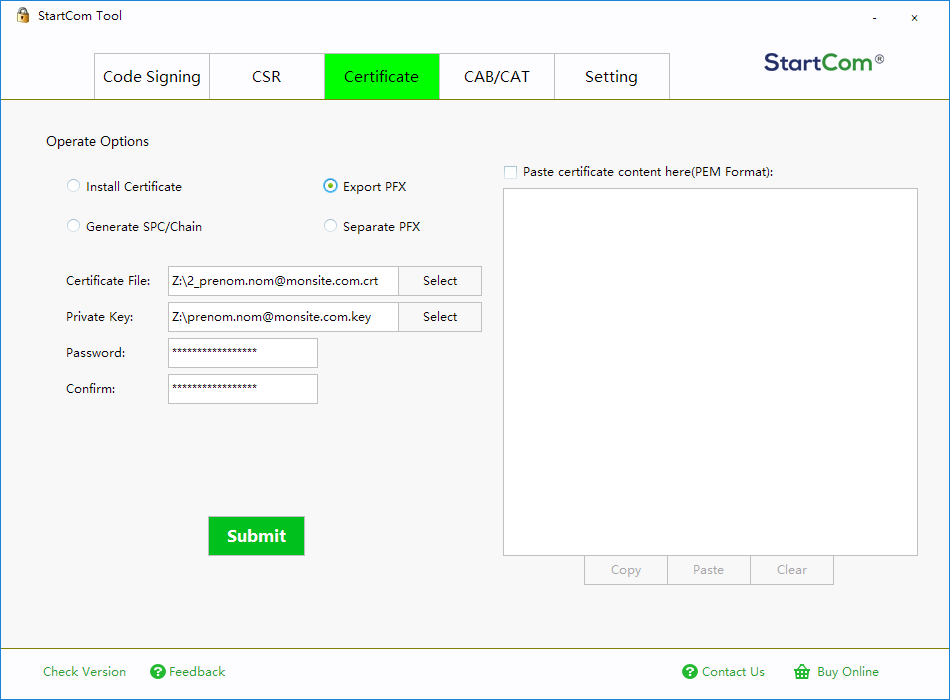Click inside the PEM certificate text area

pos(710,372)
